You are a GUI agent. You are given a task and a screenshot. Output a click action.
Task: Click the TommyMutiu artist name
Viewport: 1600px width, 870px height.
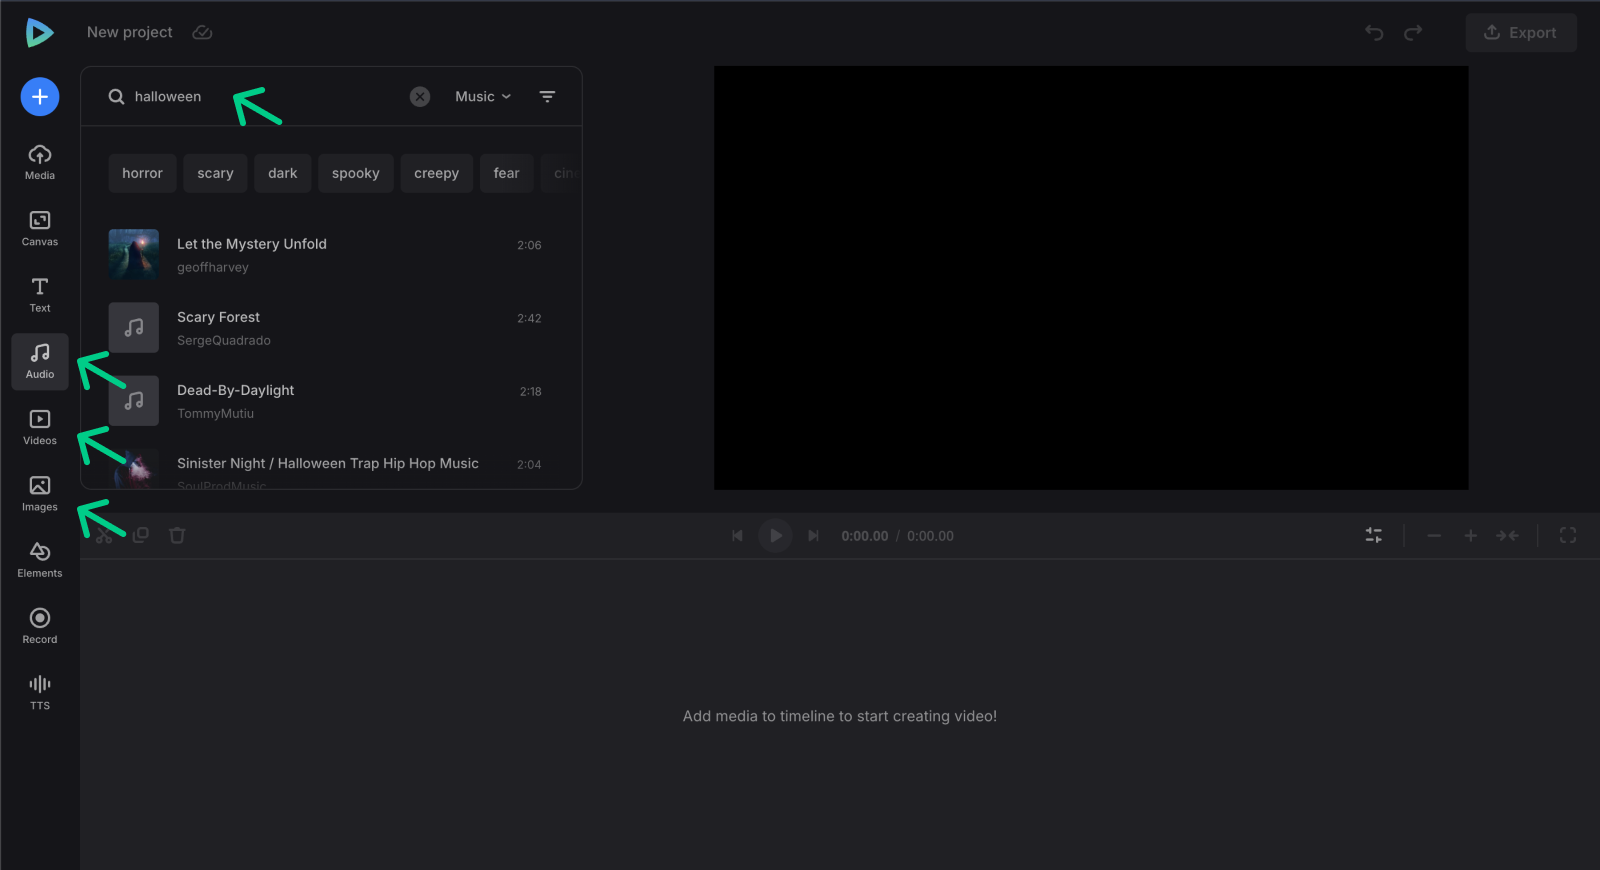tap(215, 413)
